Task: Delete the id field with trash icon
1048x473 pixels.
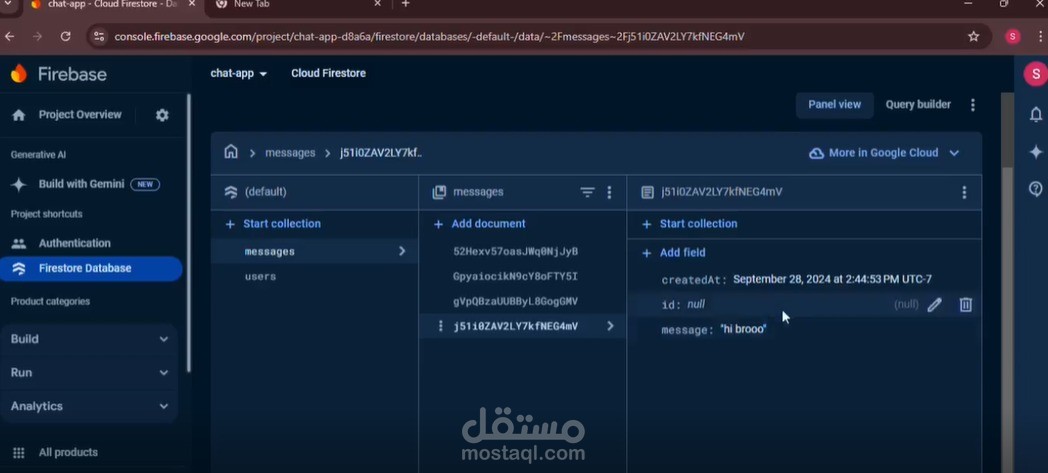Action: click(x=966, y=305)
